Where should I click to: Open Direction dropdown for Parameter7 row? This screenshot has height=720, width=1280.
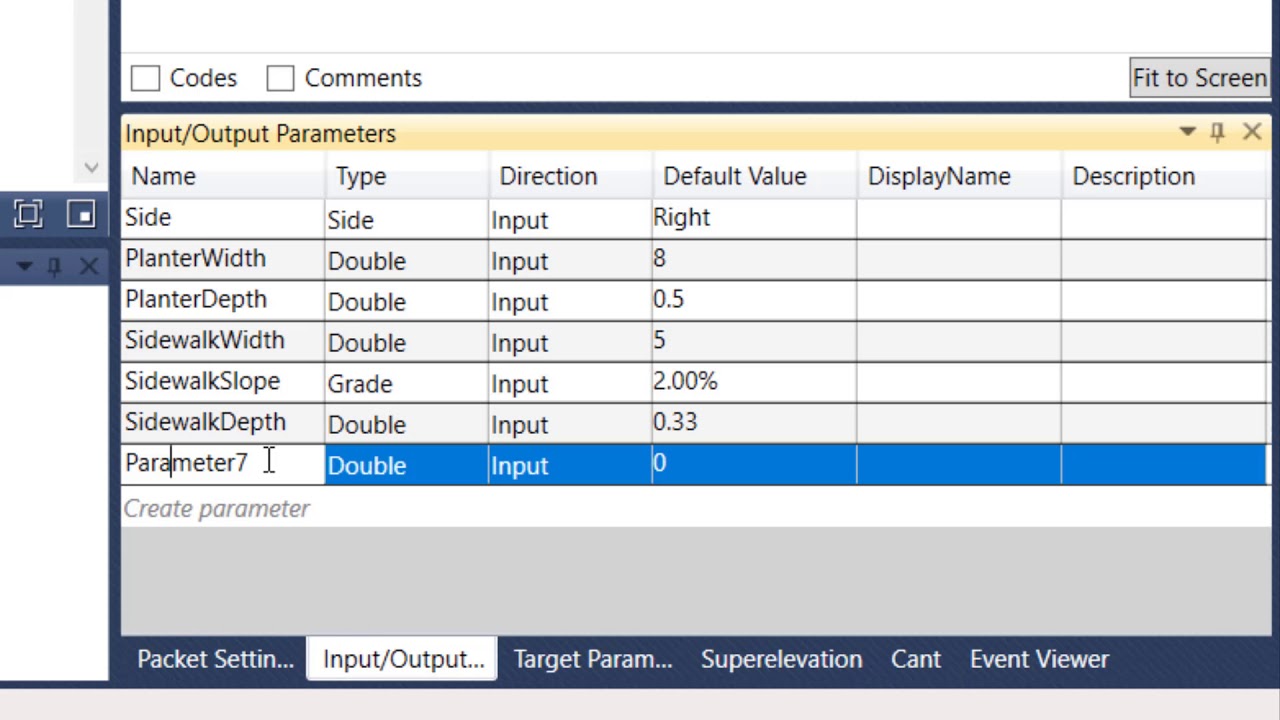(570, 465)
